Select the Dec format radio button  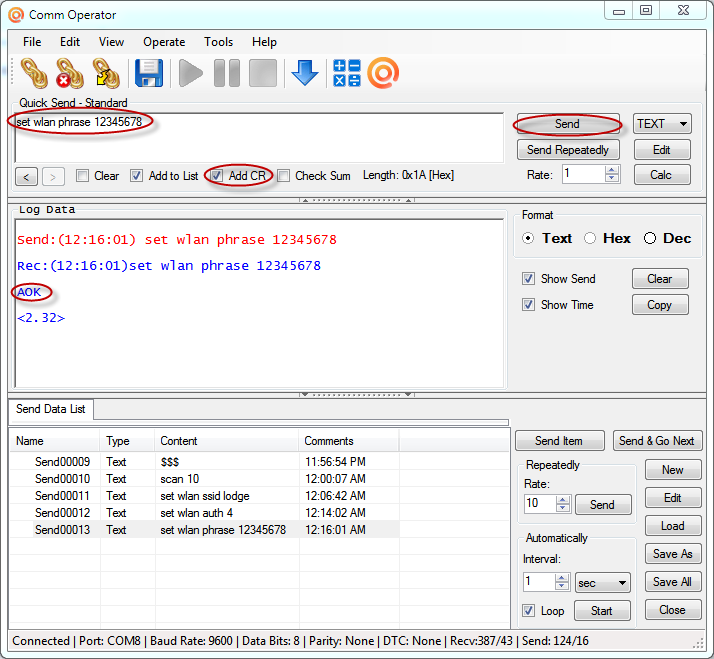click(x=650, y=238)
